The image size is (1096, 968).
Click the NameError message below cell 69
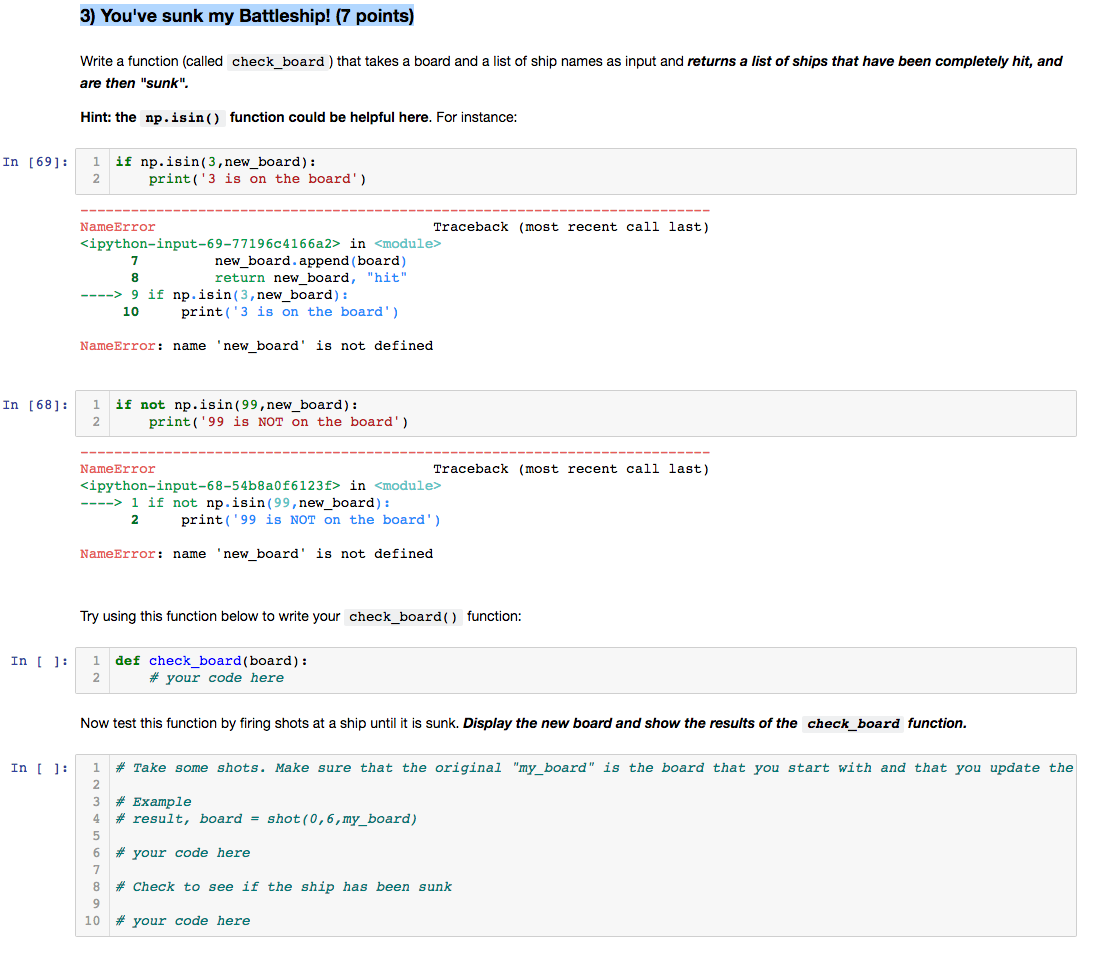coord(257,346)
